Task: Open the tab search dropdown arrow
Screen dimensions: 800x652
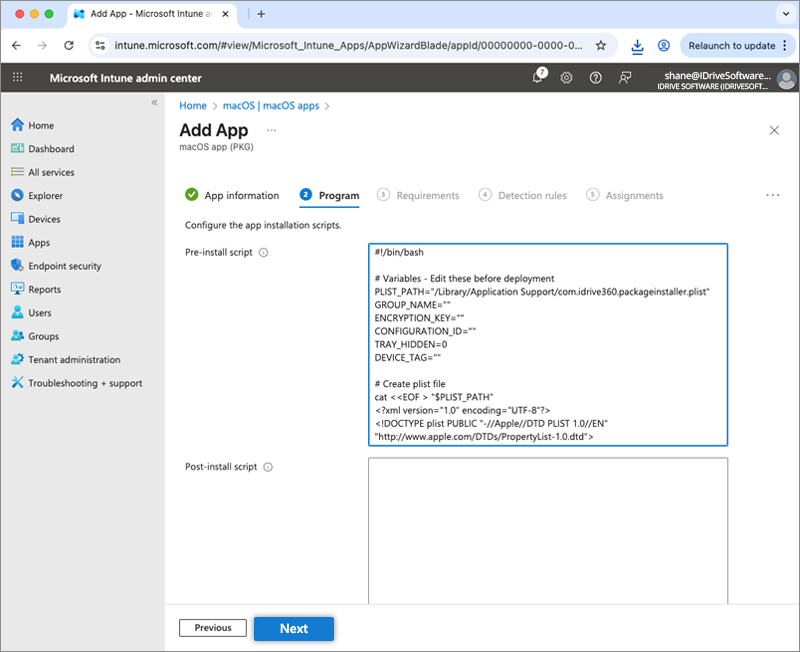Action: 786,14
